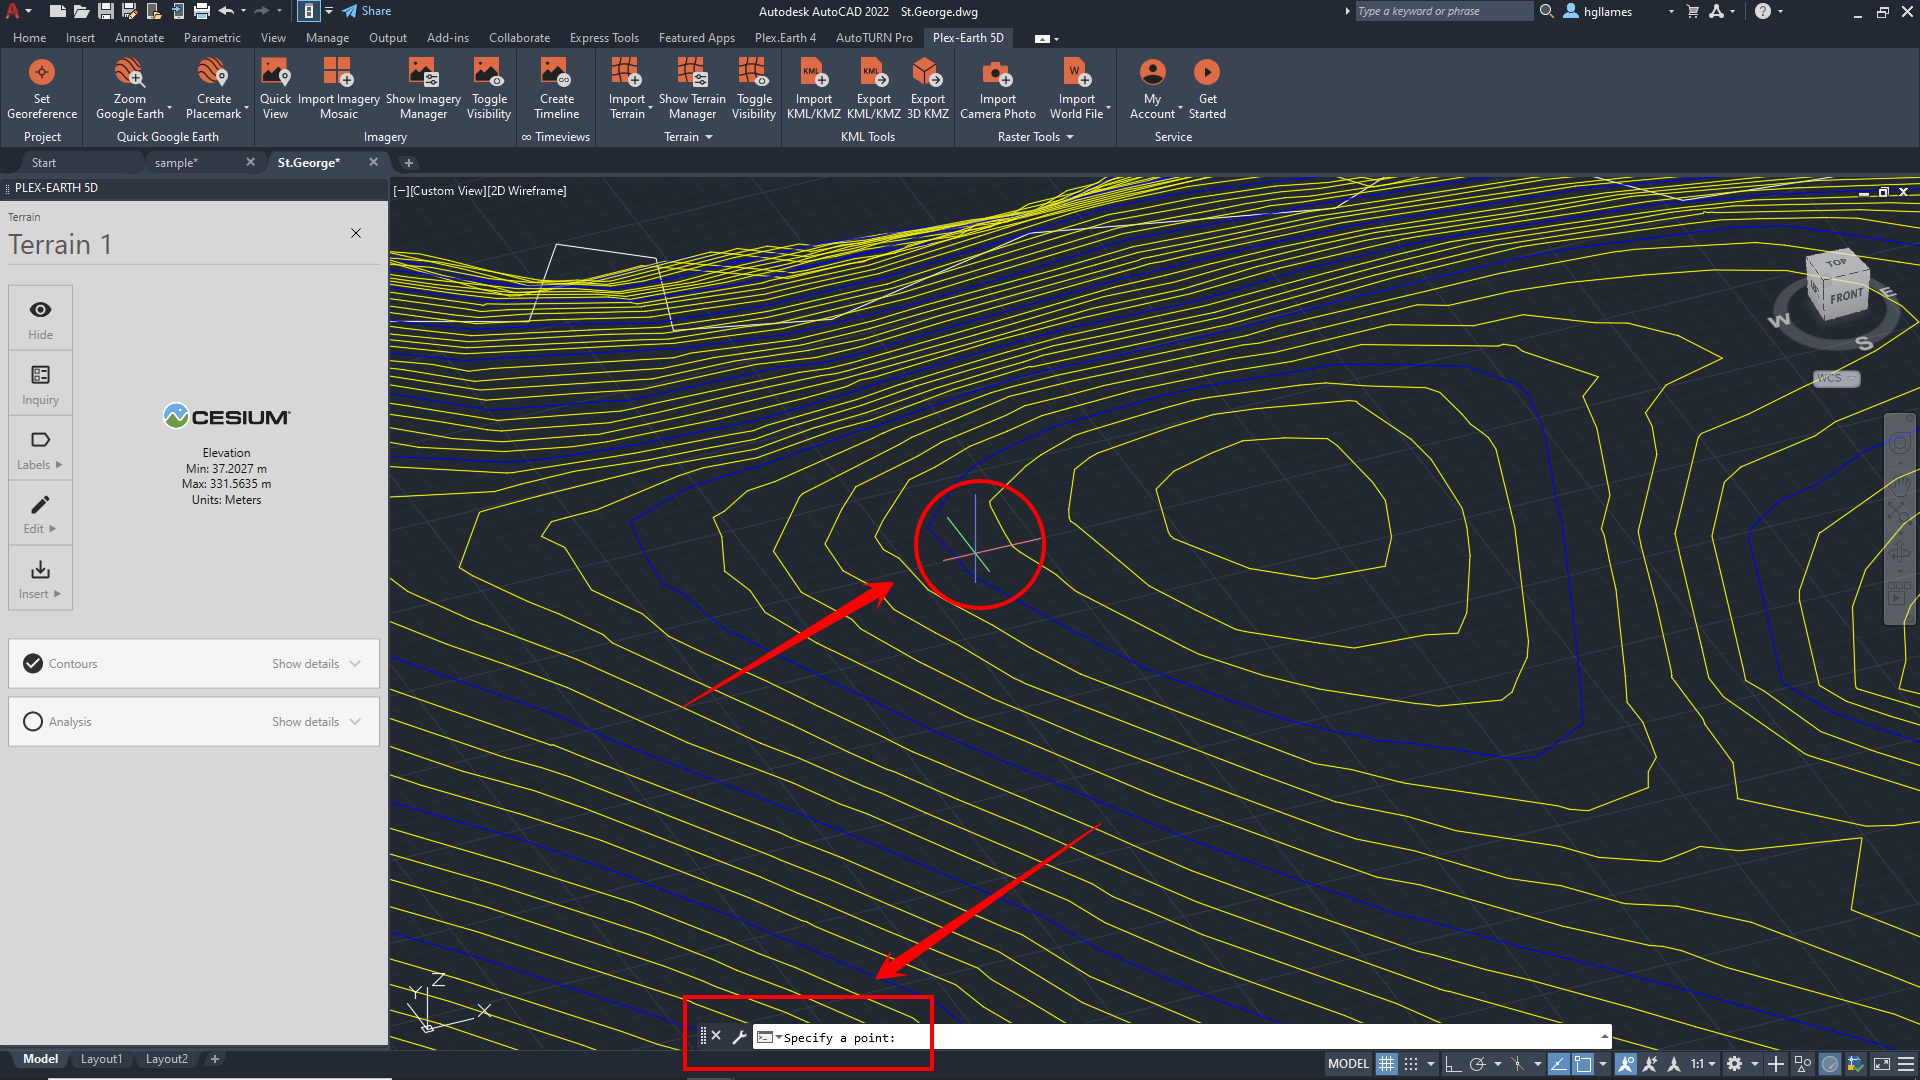Open terrain Inquiry in side panel
1920x1080 pixels.
click(x=41, y=383)
